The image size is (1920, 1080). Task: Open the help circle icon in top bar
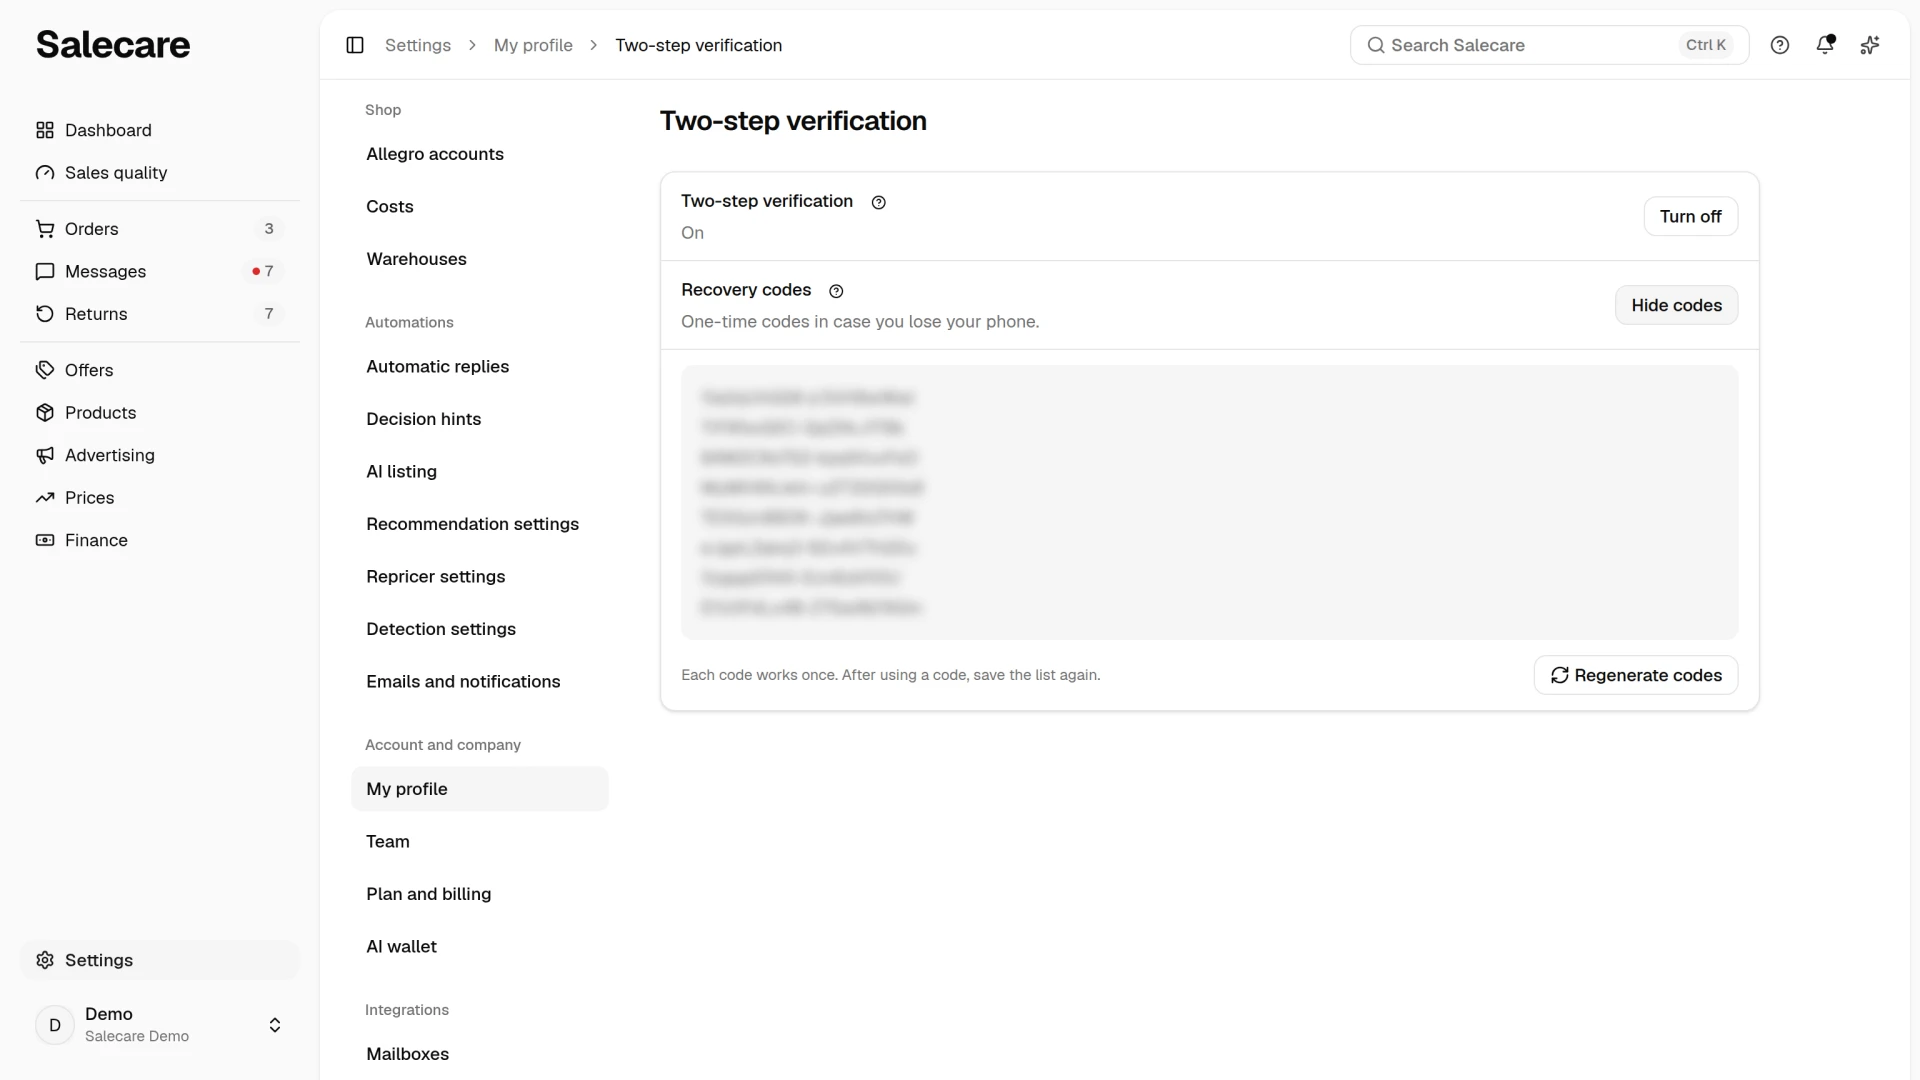(1780, 45)
